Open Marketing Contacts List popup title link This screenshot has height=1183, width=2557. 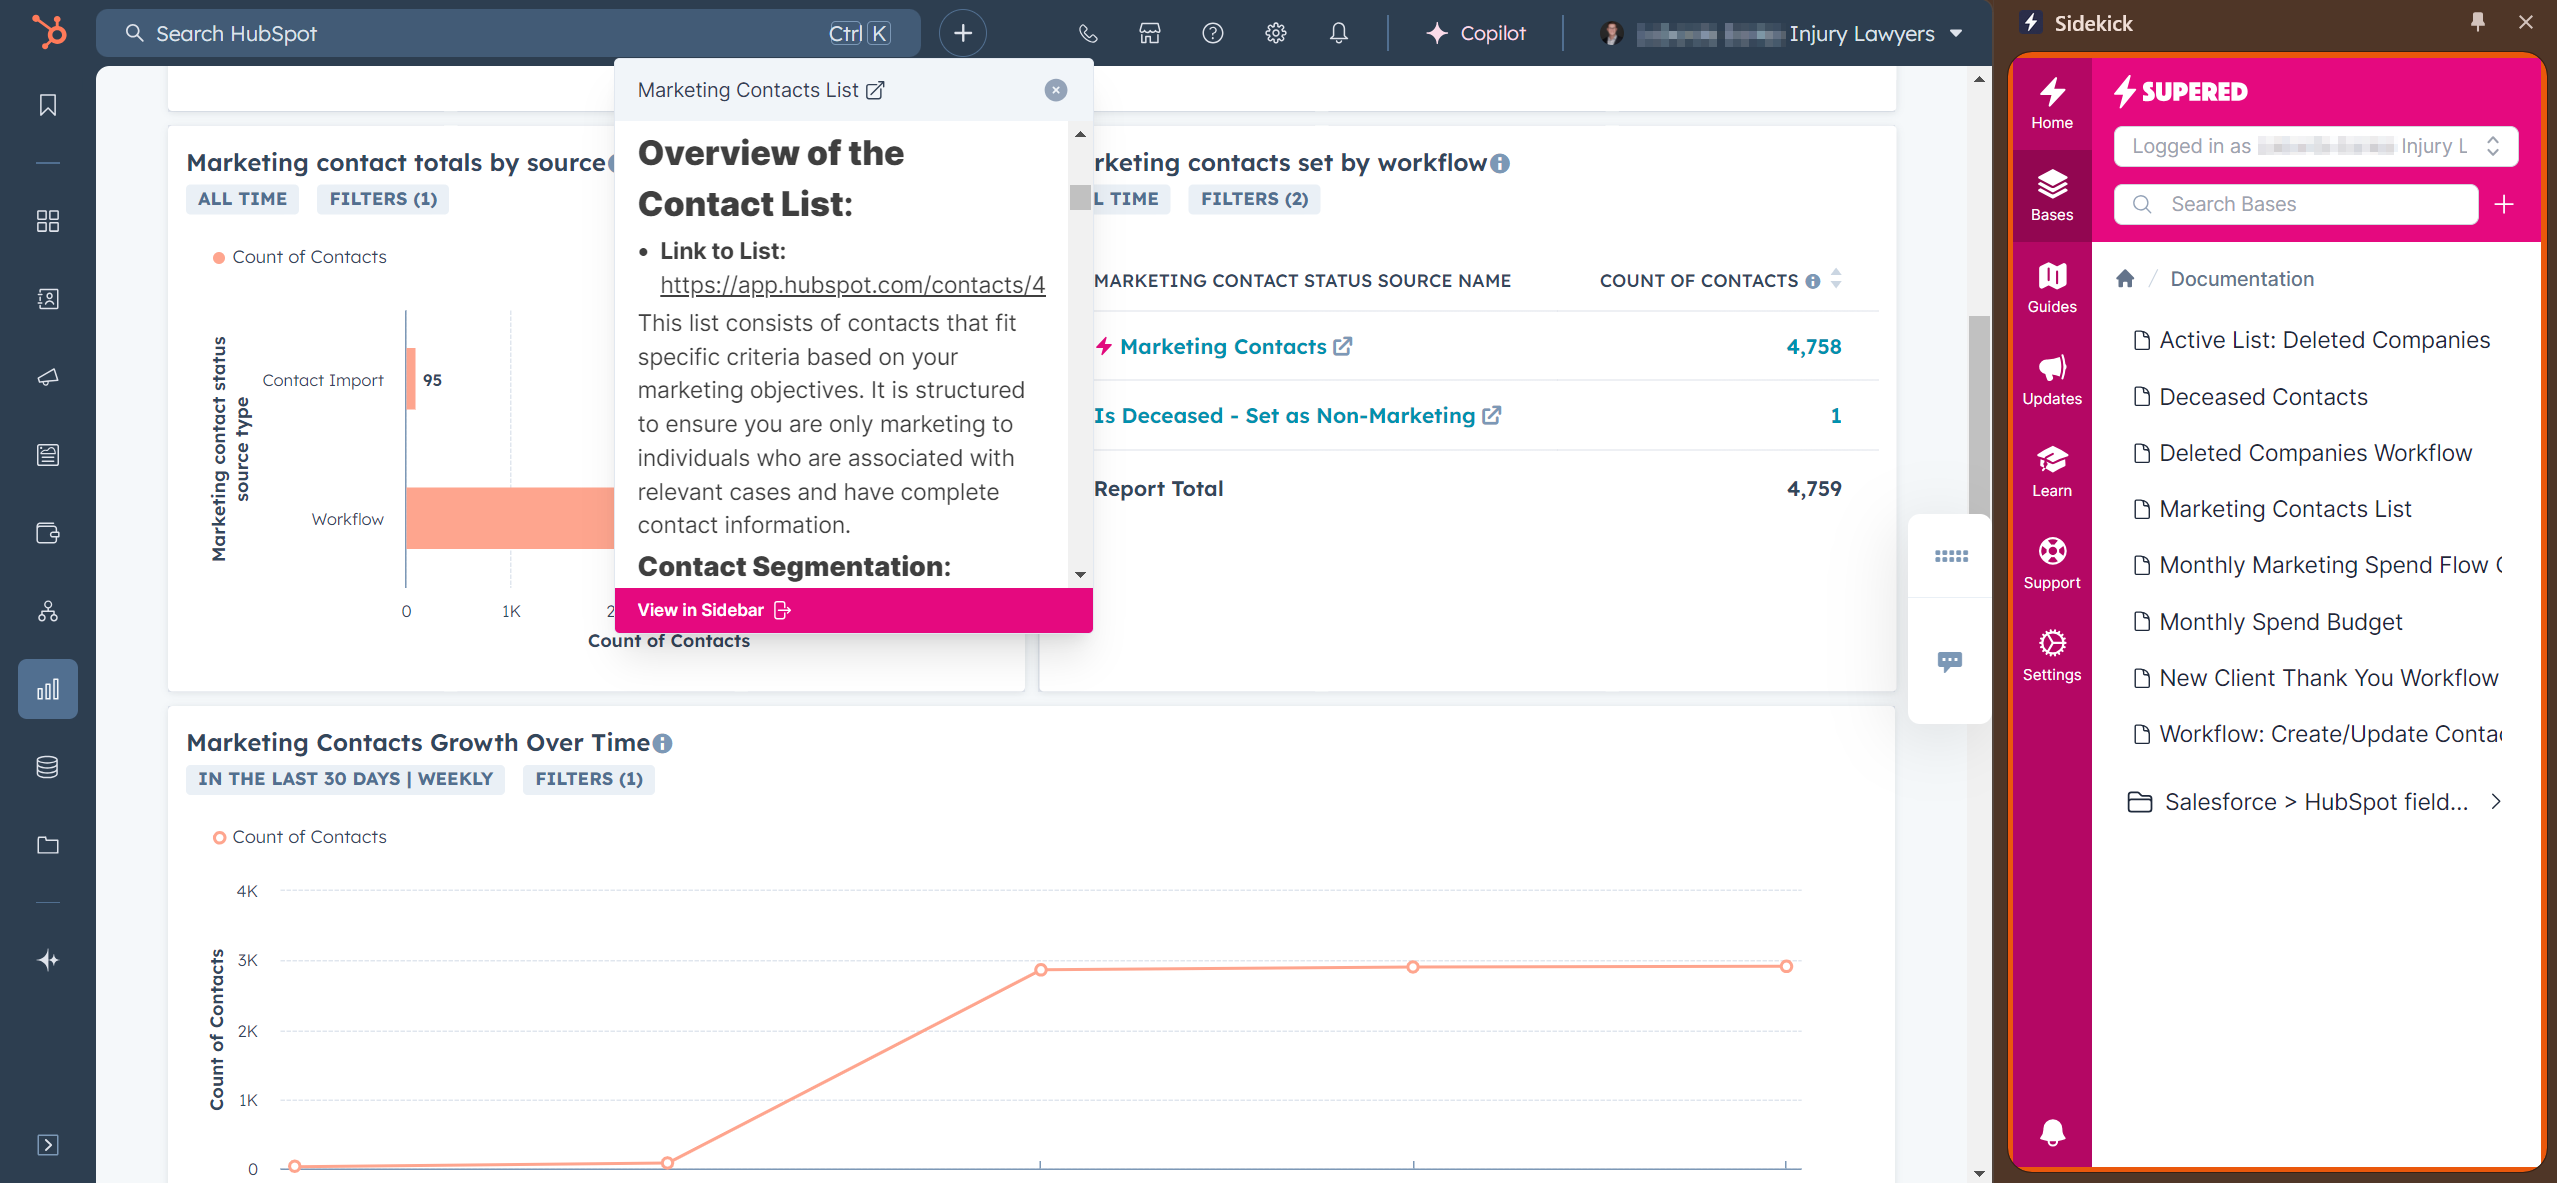[x=761, y=90]
